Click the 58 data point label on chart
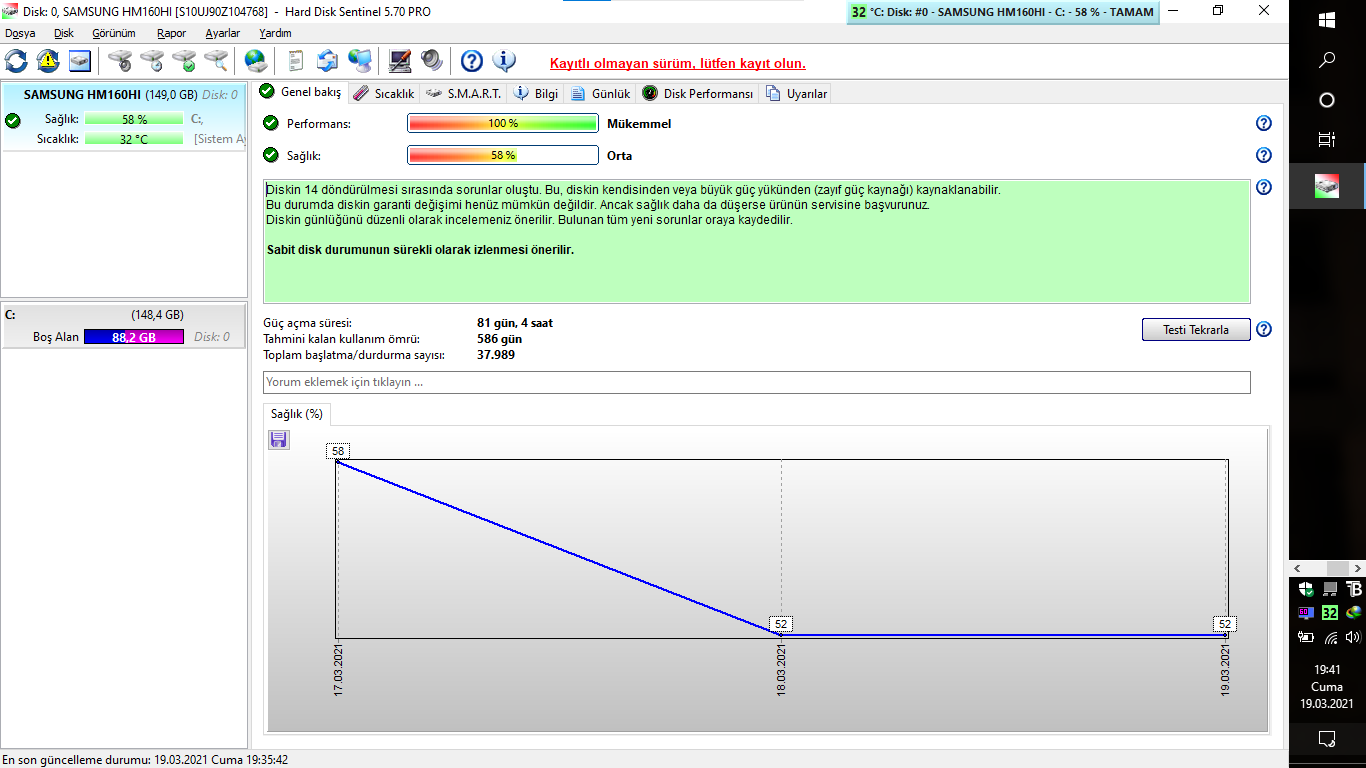Viewport: 1366px width, 768px height. [x=338, y=451]
